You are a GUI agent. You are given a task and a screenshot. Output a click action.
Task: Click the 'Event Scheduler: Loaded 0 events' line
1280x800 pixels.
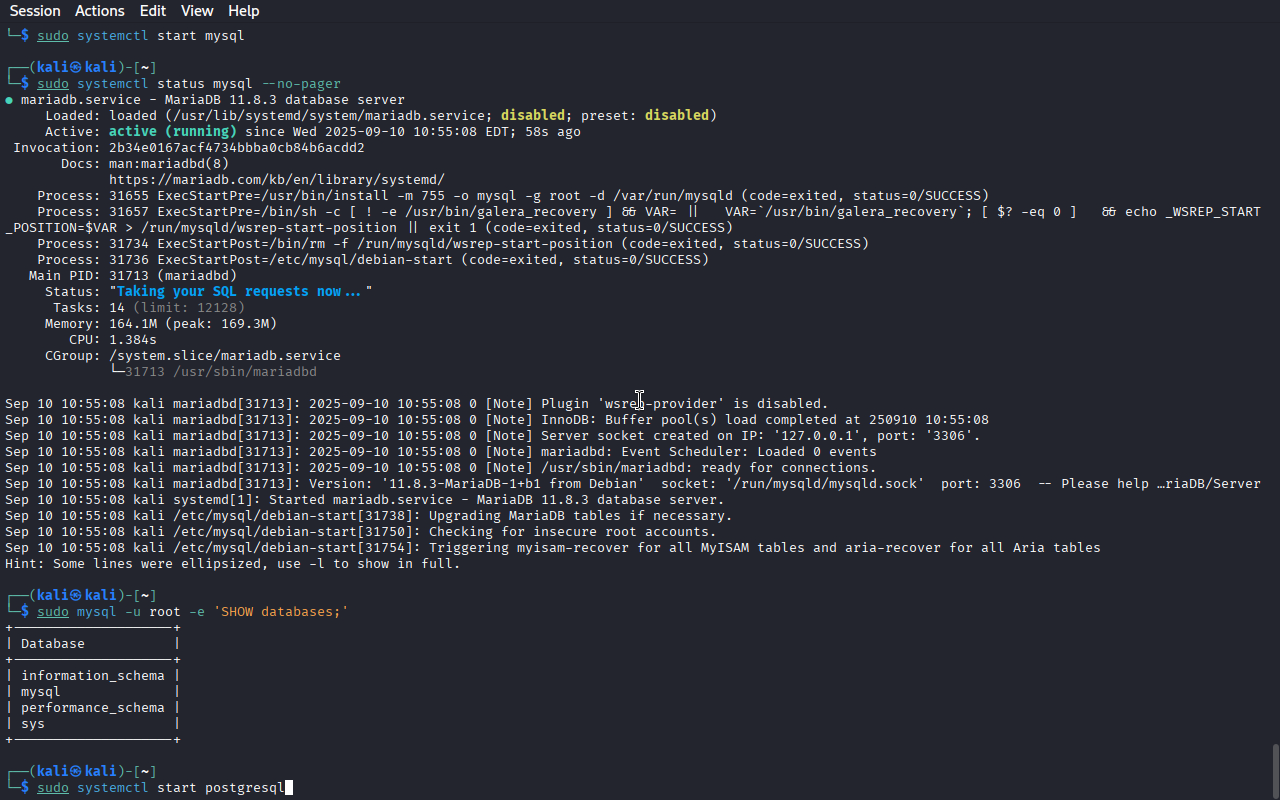click(x=441, y=452)
